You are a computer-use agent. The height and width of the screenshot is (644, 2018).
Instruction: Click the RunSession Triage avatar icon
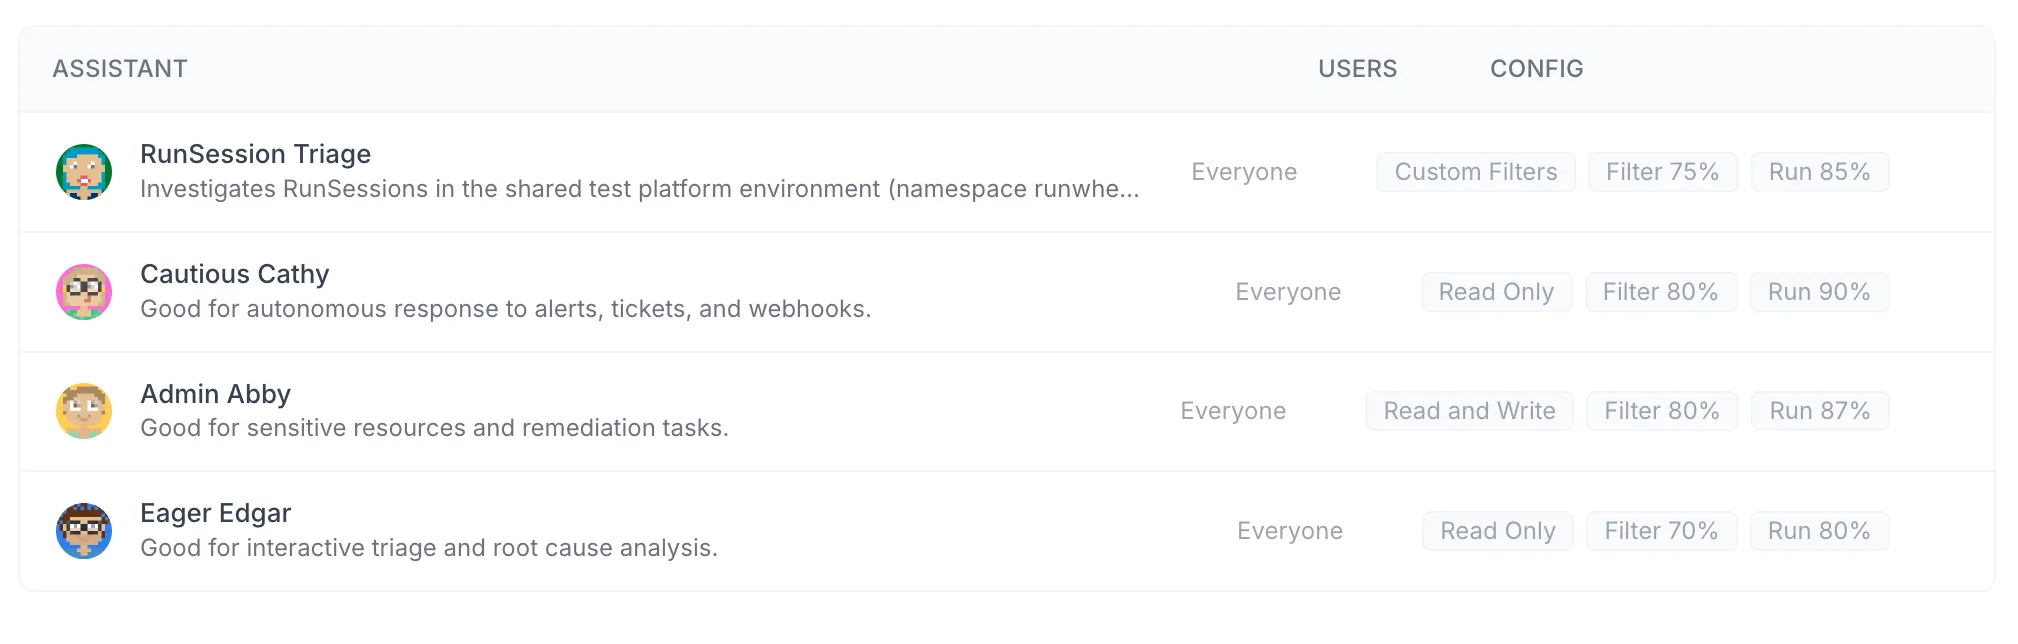84,172
